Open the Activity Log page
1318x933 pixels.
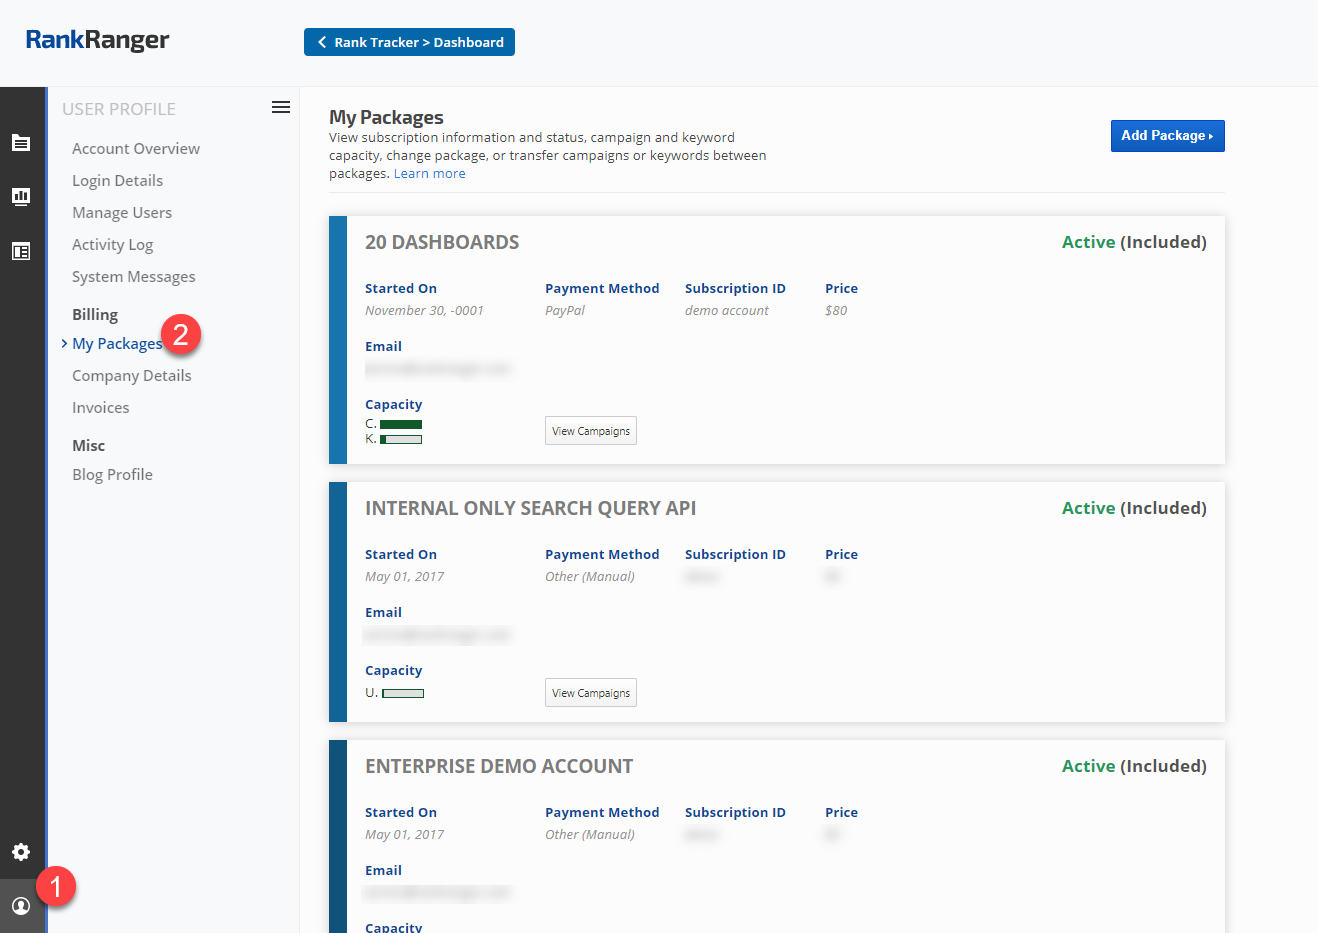pos(112,245)
